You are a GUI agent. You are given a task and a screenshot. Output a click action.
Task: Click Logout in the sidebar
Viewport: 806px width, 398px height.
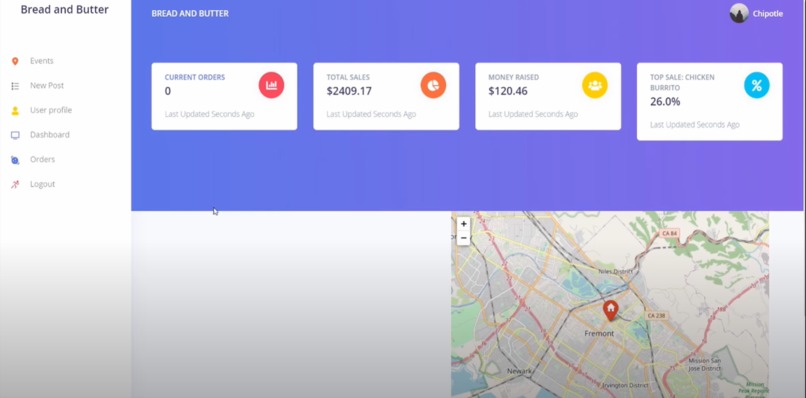42,184
